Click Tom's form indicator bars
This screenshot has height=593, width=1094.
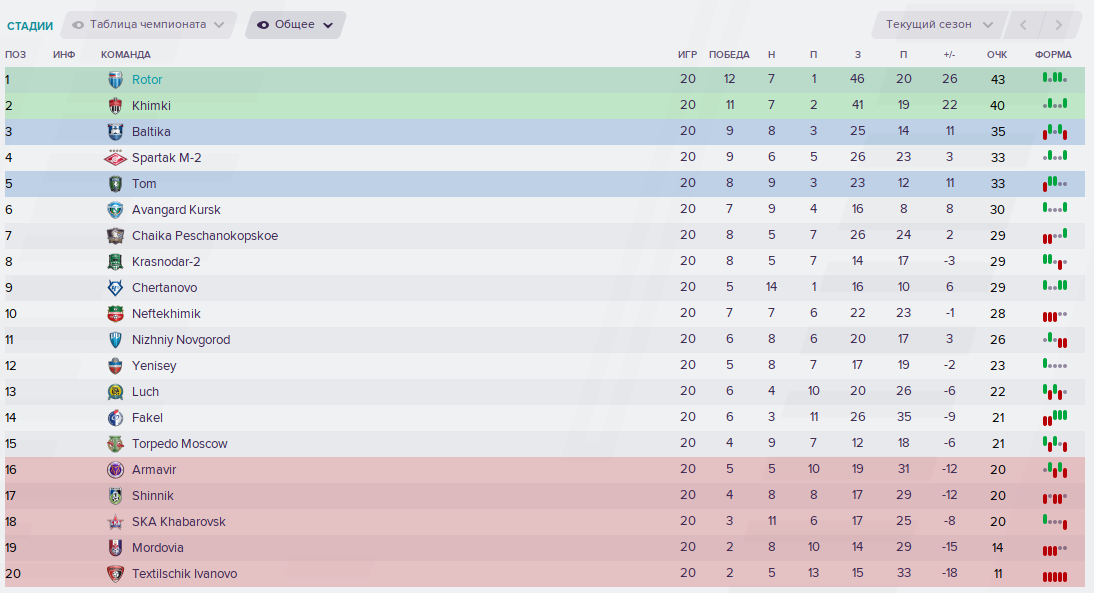tap(1054, 184)
